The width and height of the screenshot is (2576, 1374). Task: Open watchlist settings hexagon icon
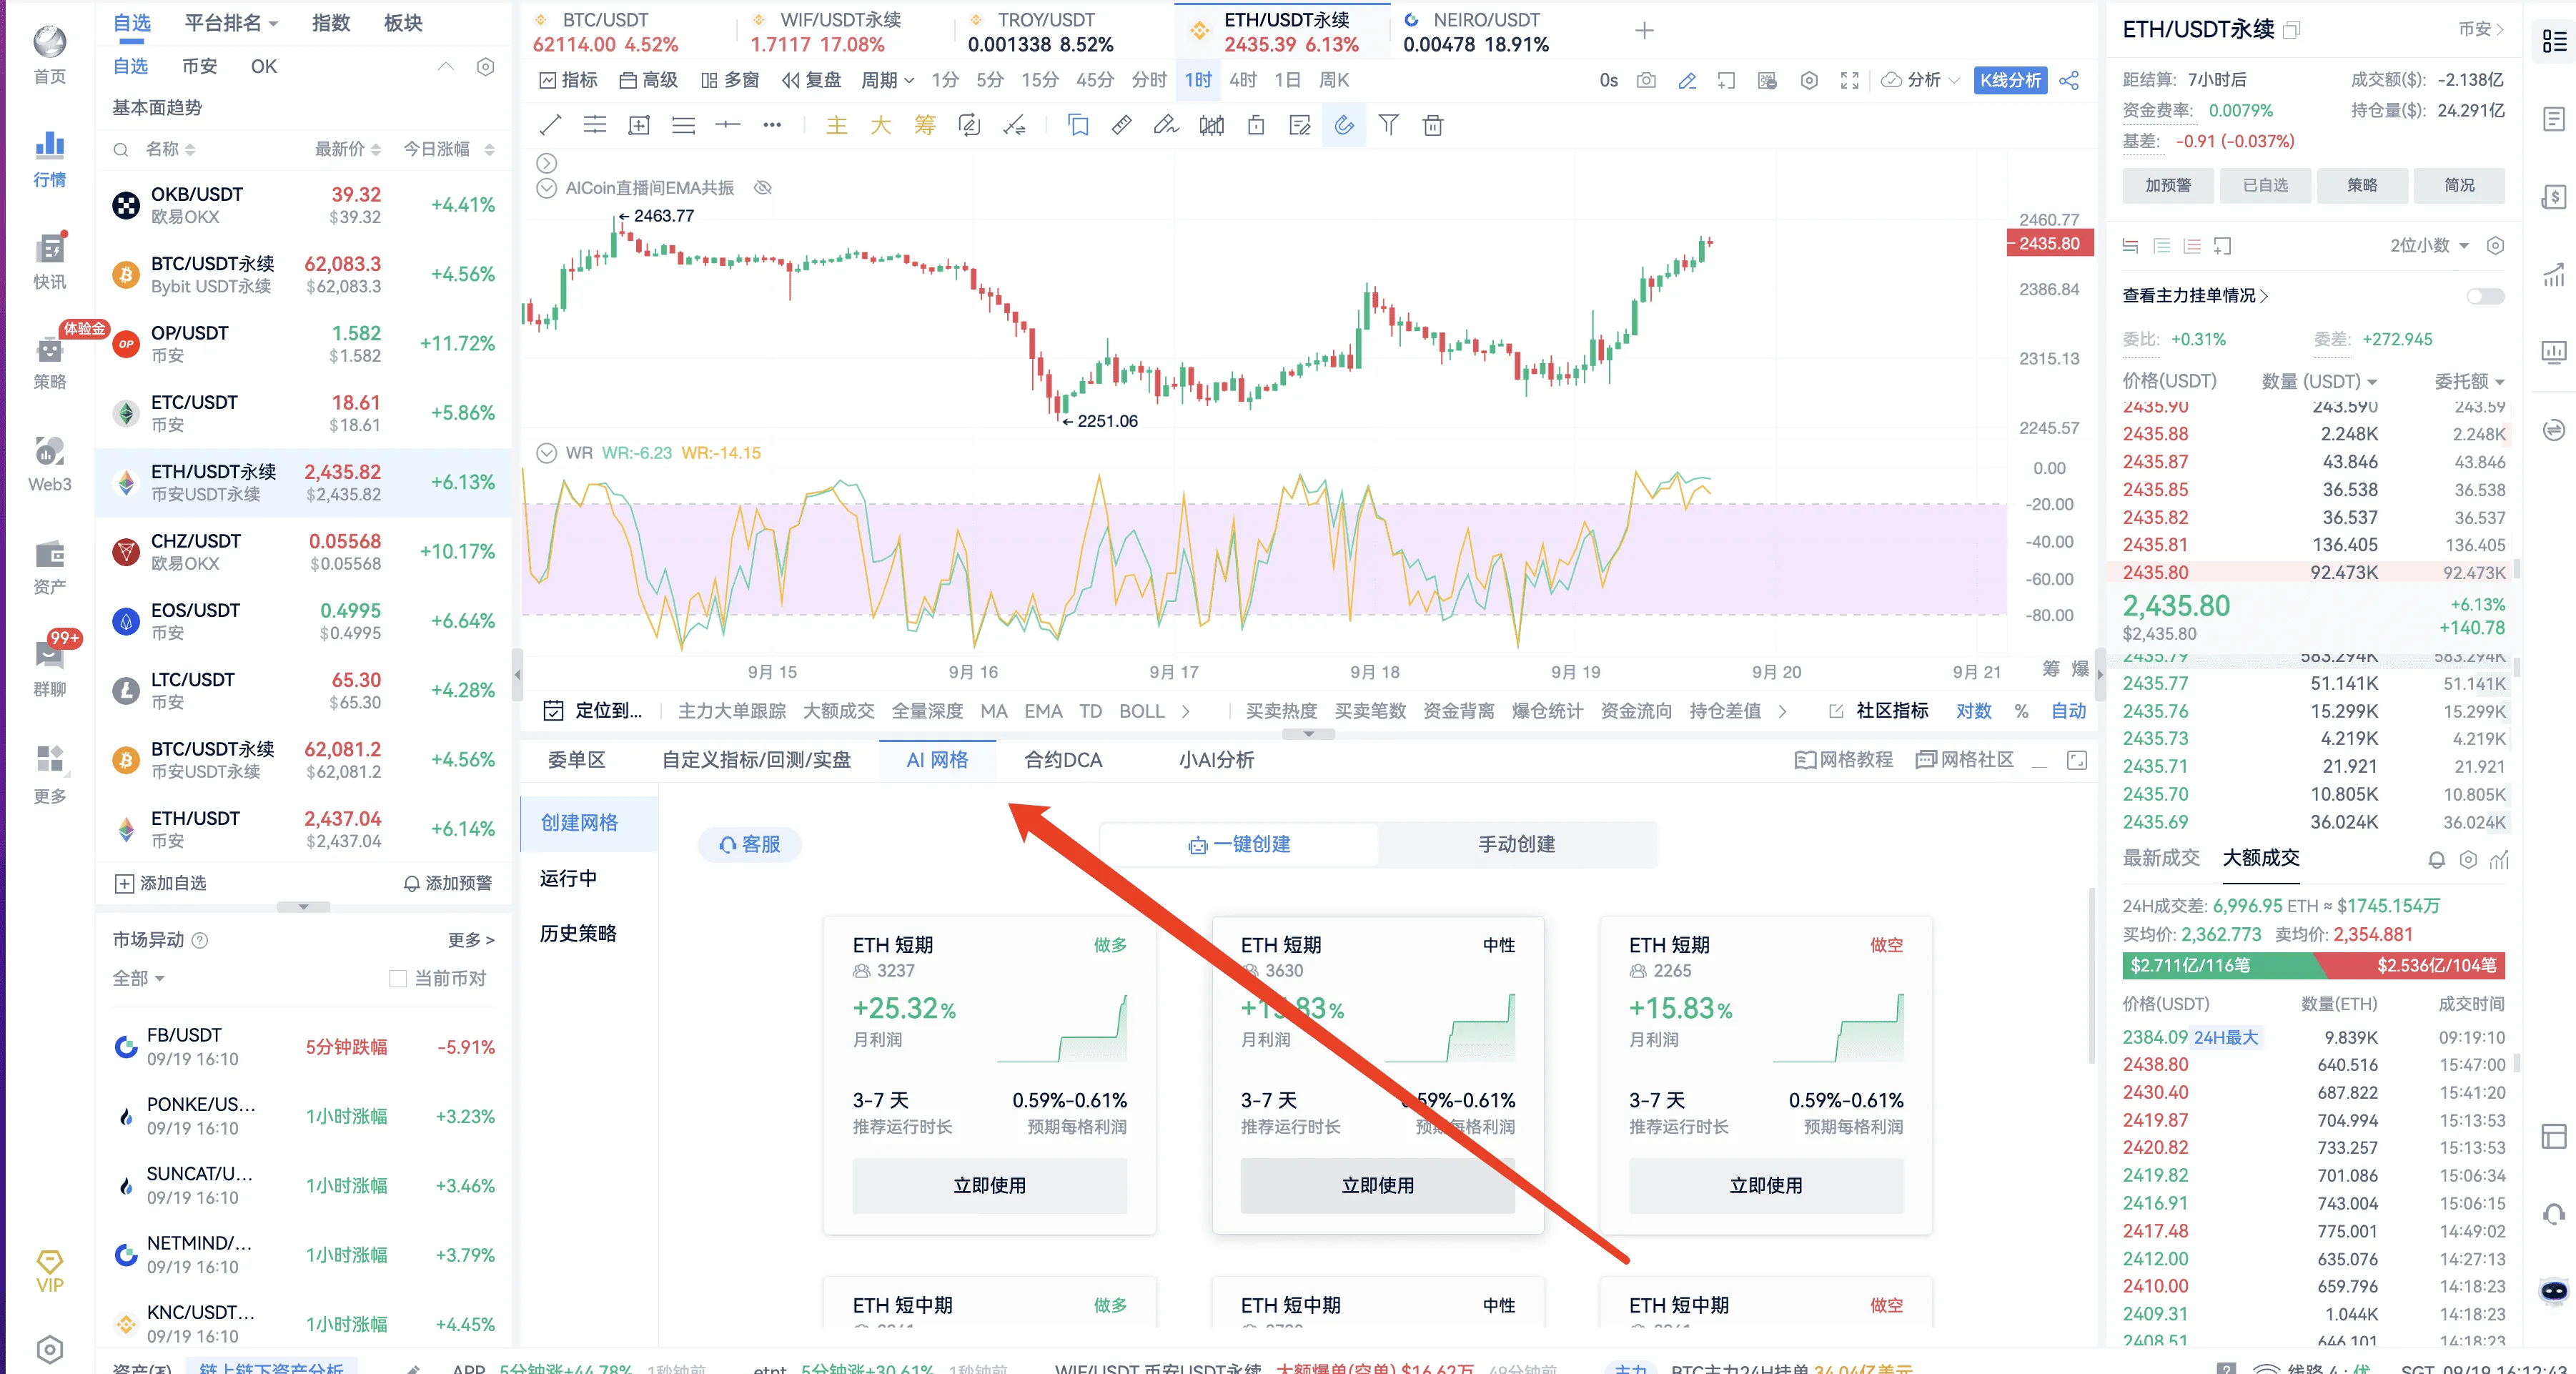click(486, 66)
